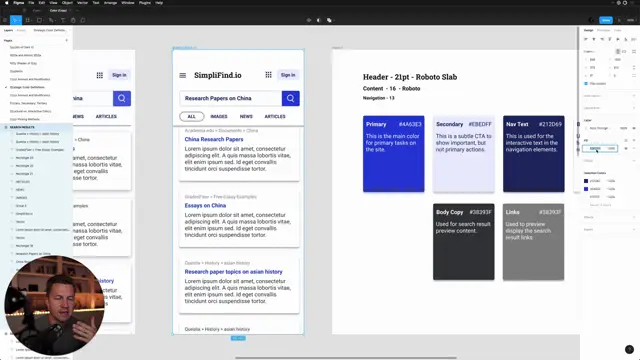The height and width of the screenshot is (360, 640).
Task: Click the Fill hex color input field
Action: (595, 148)
